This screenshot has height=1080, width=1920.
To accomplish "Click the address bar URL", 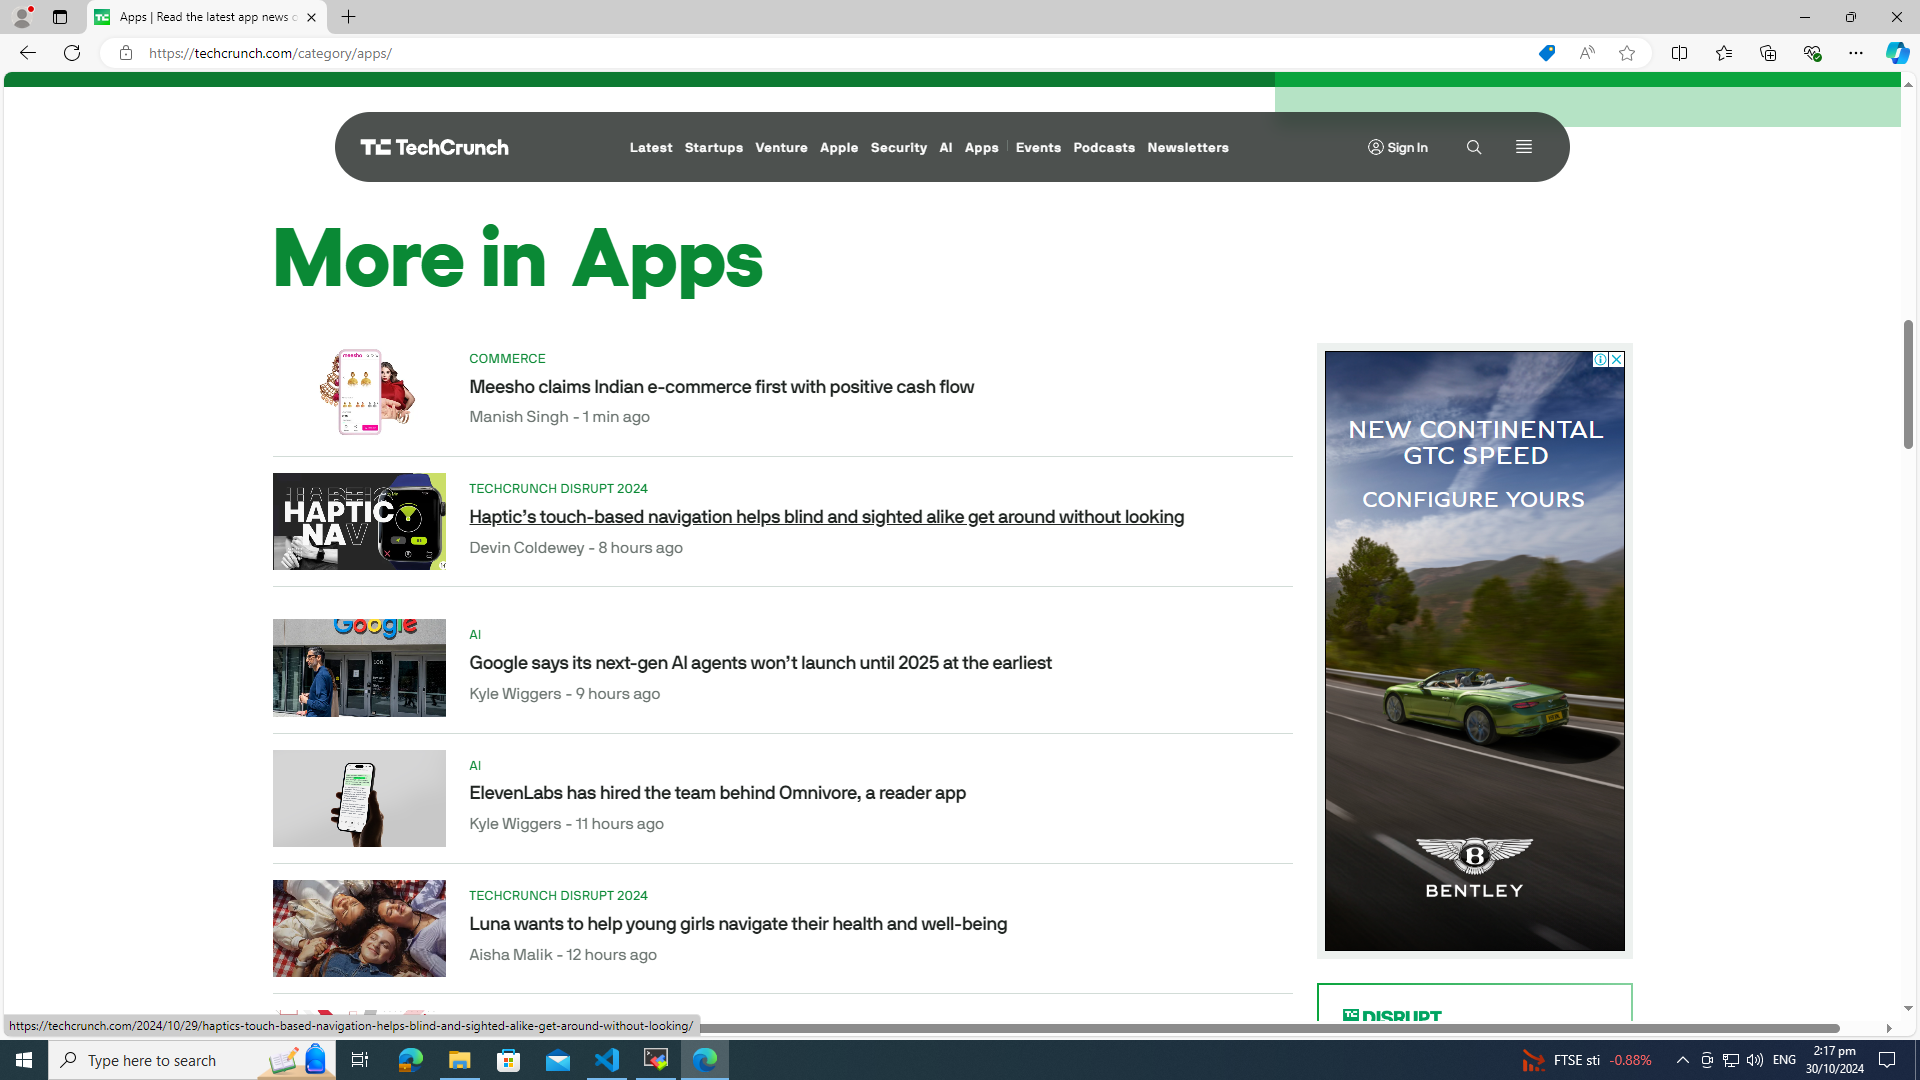I will pos(270,53).
